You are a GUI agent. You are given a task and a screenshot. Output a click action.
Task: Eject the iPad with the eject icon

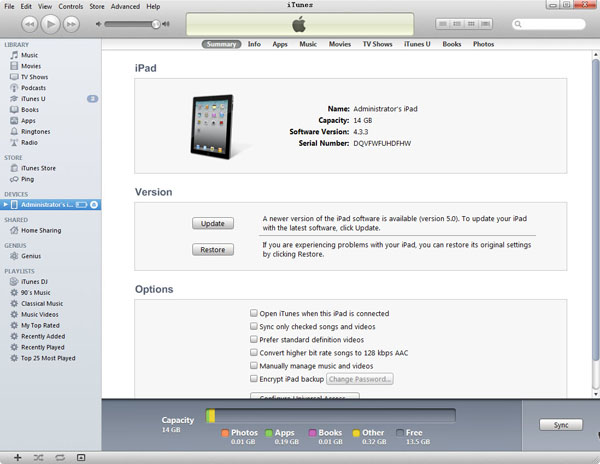(94, 205)
